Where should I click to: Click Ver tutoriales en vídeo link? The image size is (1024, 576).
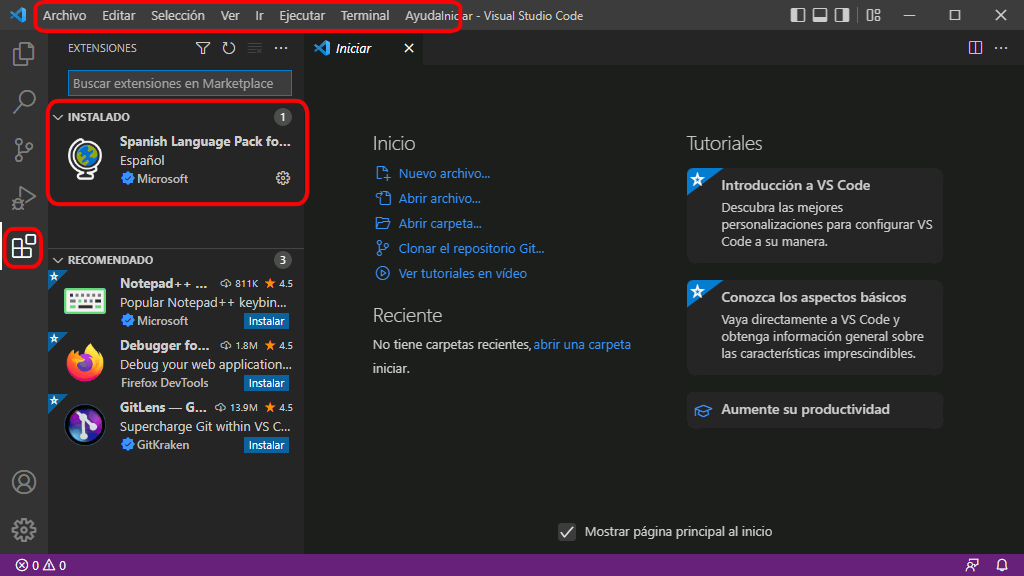462,274
